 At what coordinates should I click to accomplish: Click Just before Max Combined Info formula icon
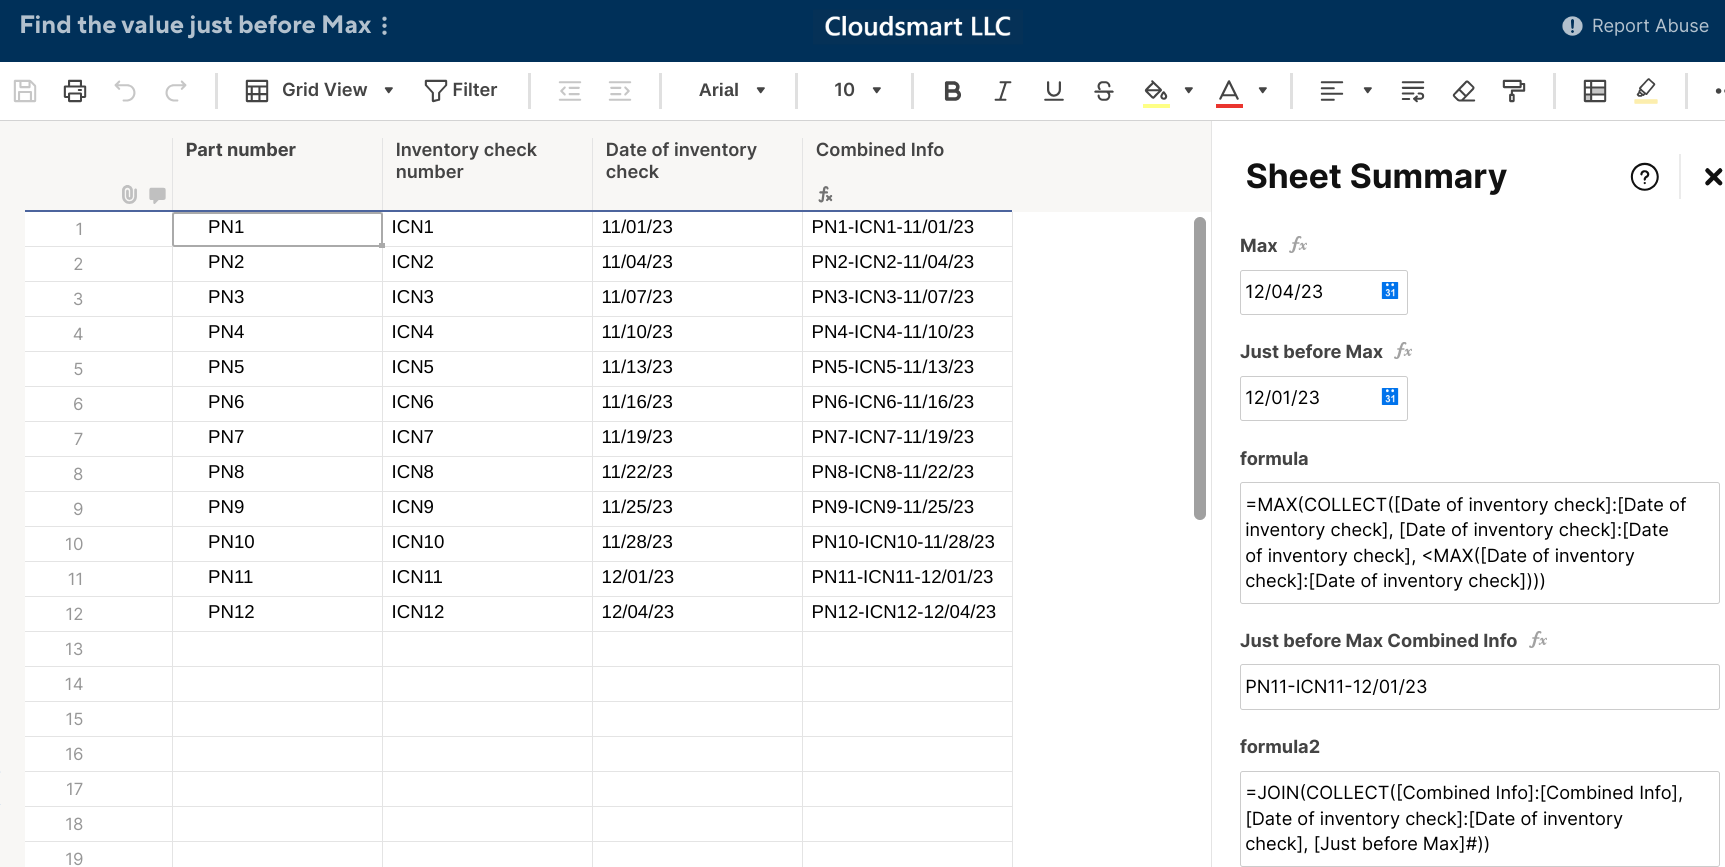click(x=1538, y=640)
